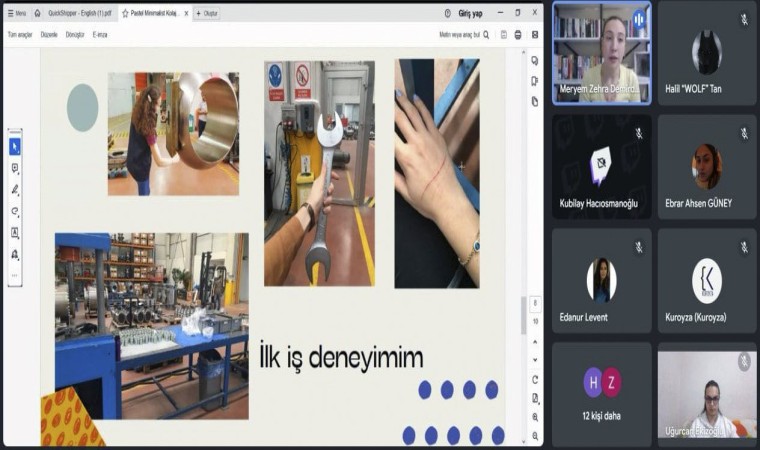Click the vertical document scrollbar thumb
Viewport: 760px width, 450px height.
[x=523, y=315]
